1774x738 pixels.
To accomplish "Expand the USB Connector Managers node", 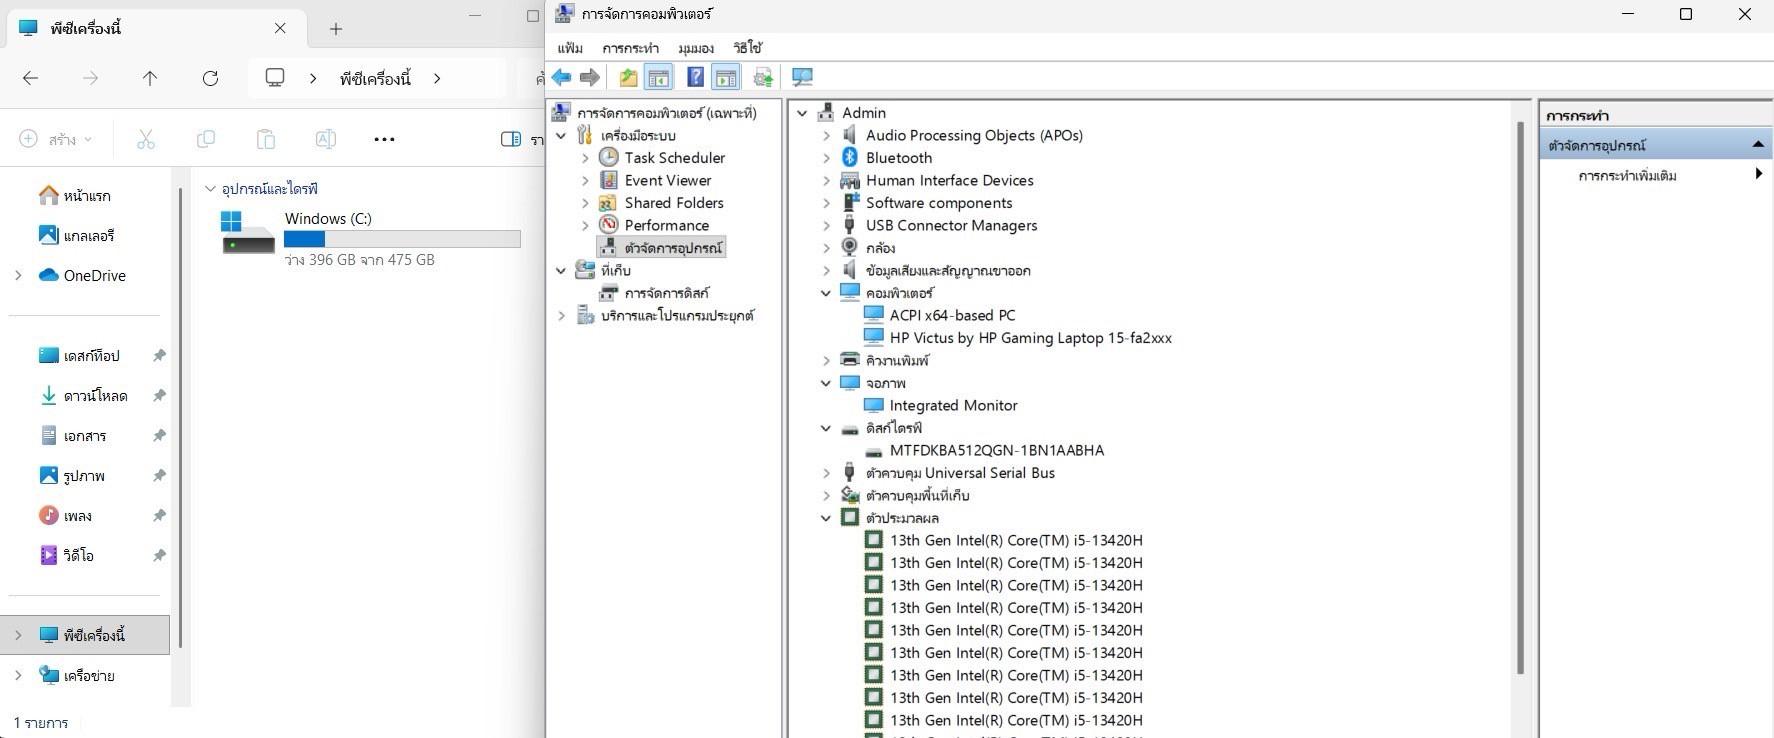I will pyautogui.click(x=826, y=225).
